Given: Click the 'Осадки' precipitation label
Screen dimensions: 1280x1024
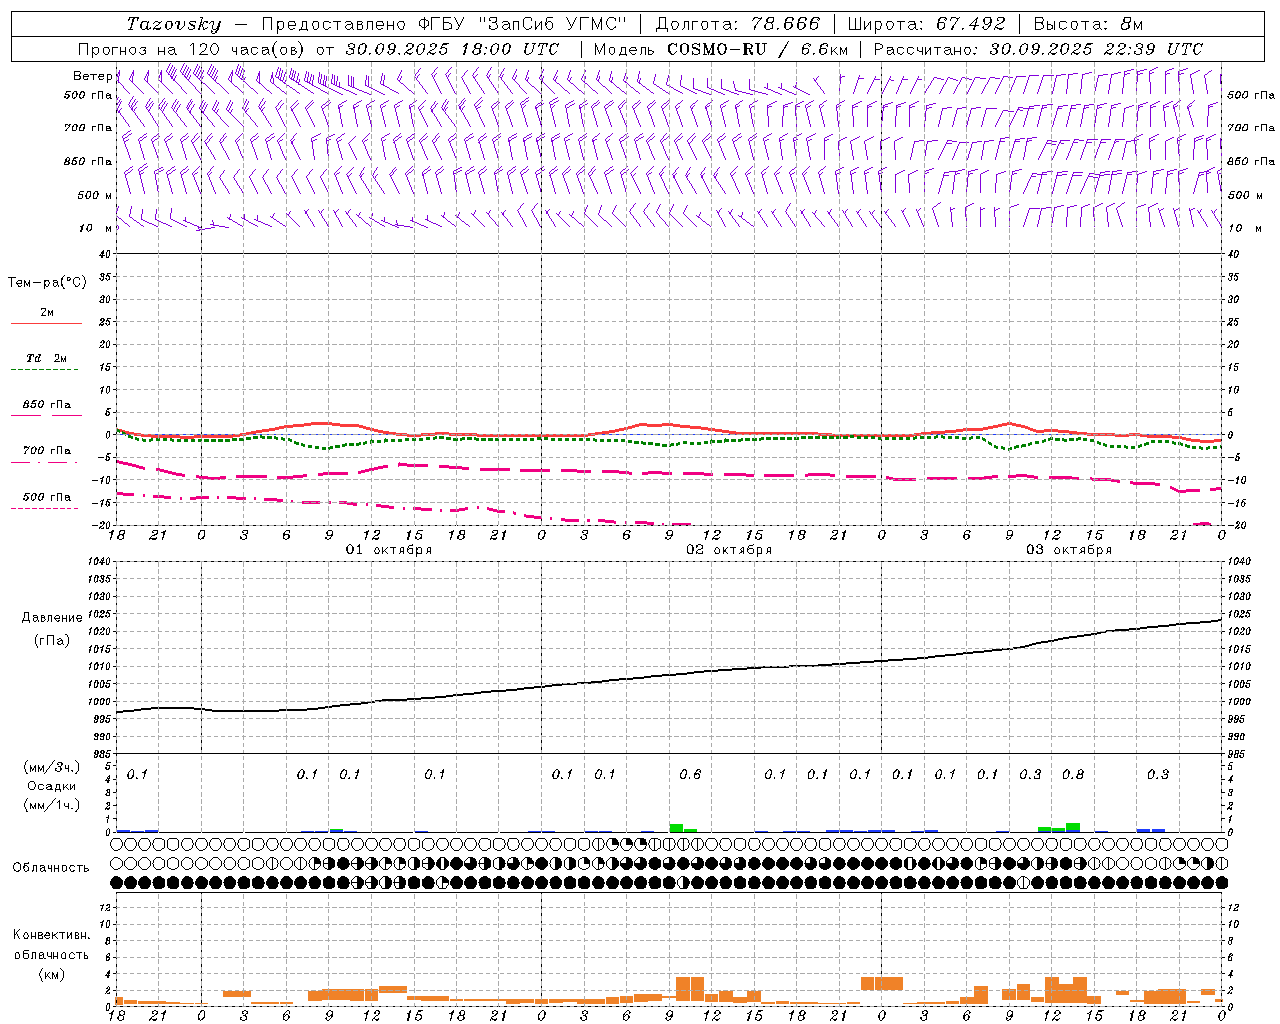Looking at the screenshot, I should [x=51, y=786].
